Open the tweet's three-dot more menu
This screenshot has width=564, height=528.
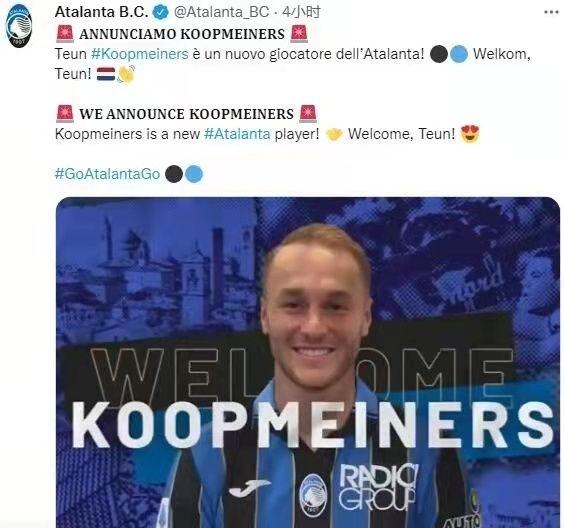pos(551,12)
